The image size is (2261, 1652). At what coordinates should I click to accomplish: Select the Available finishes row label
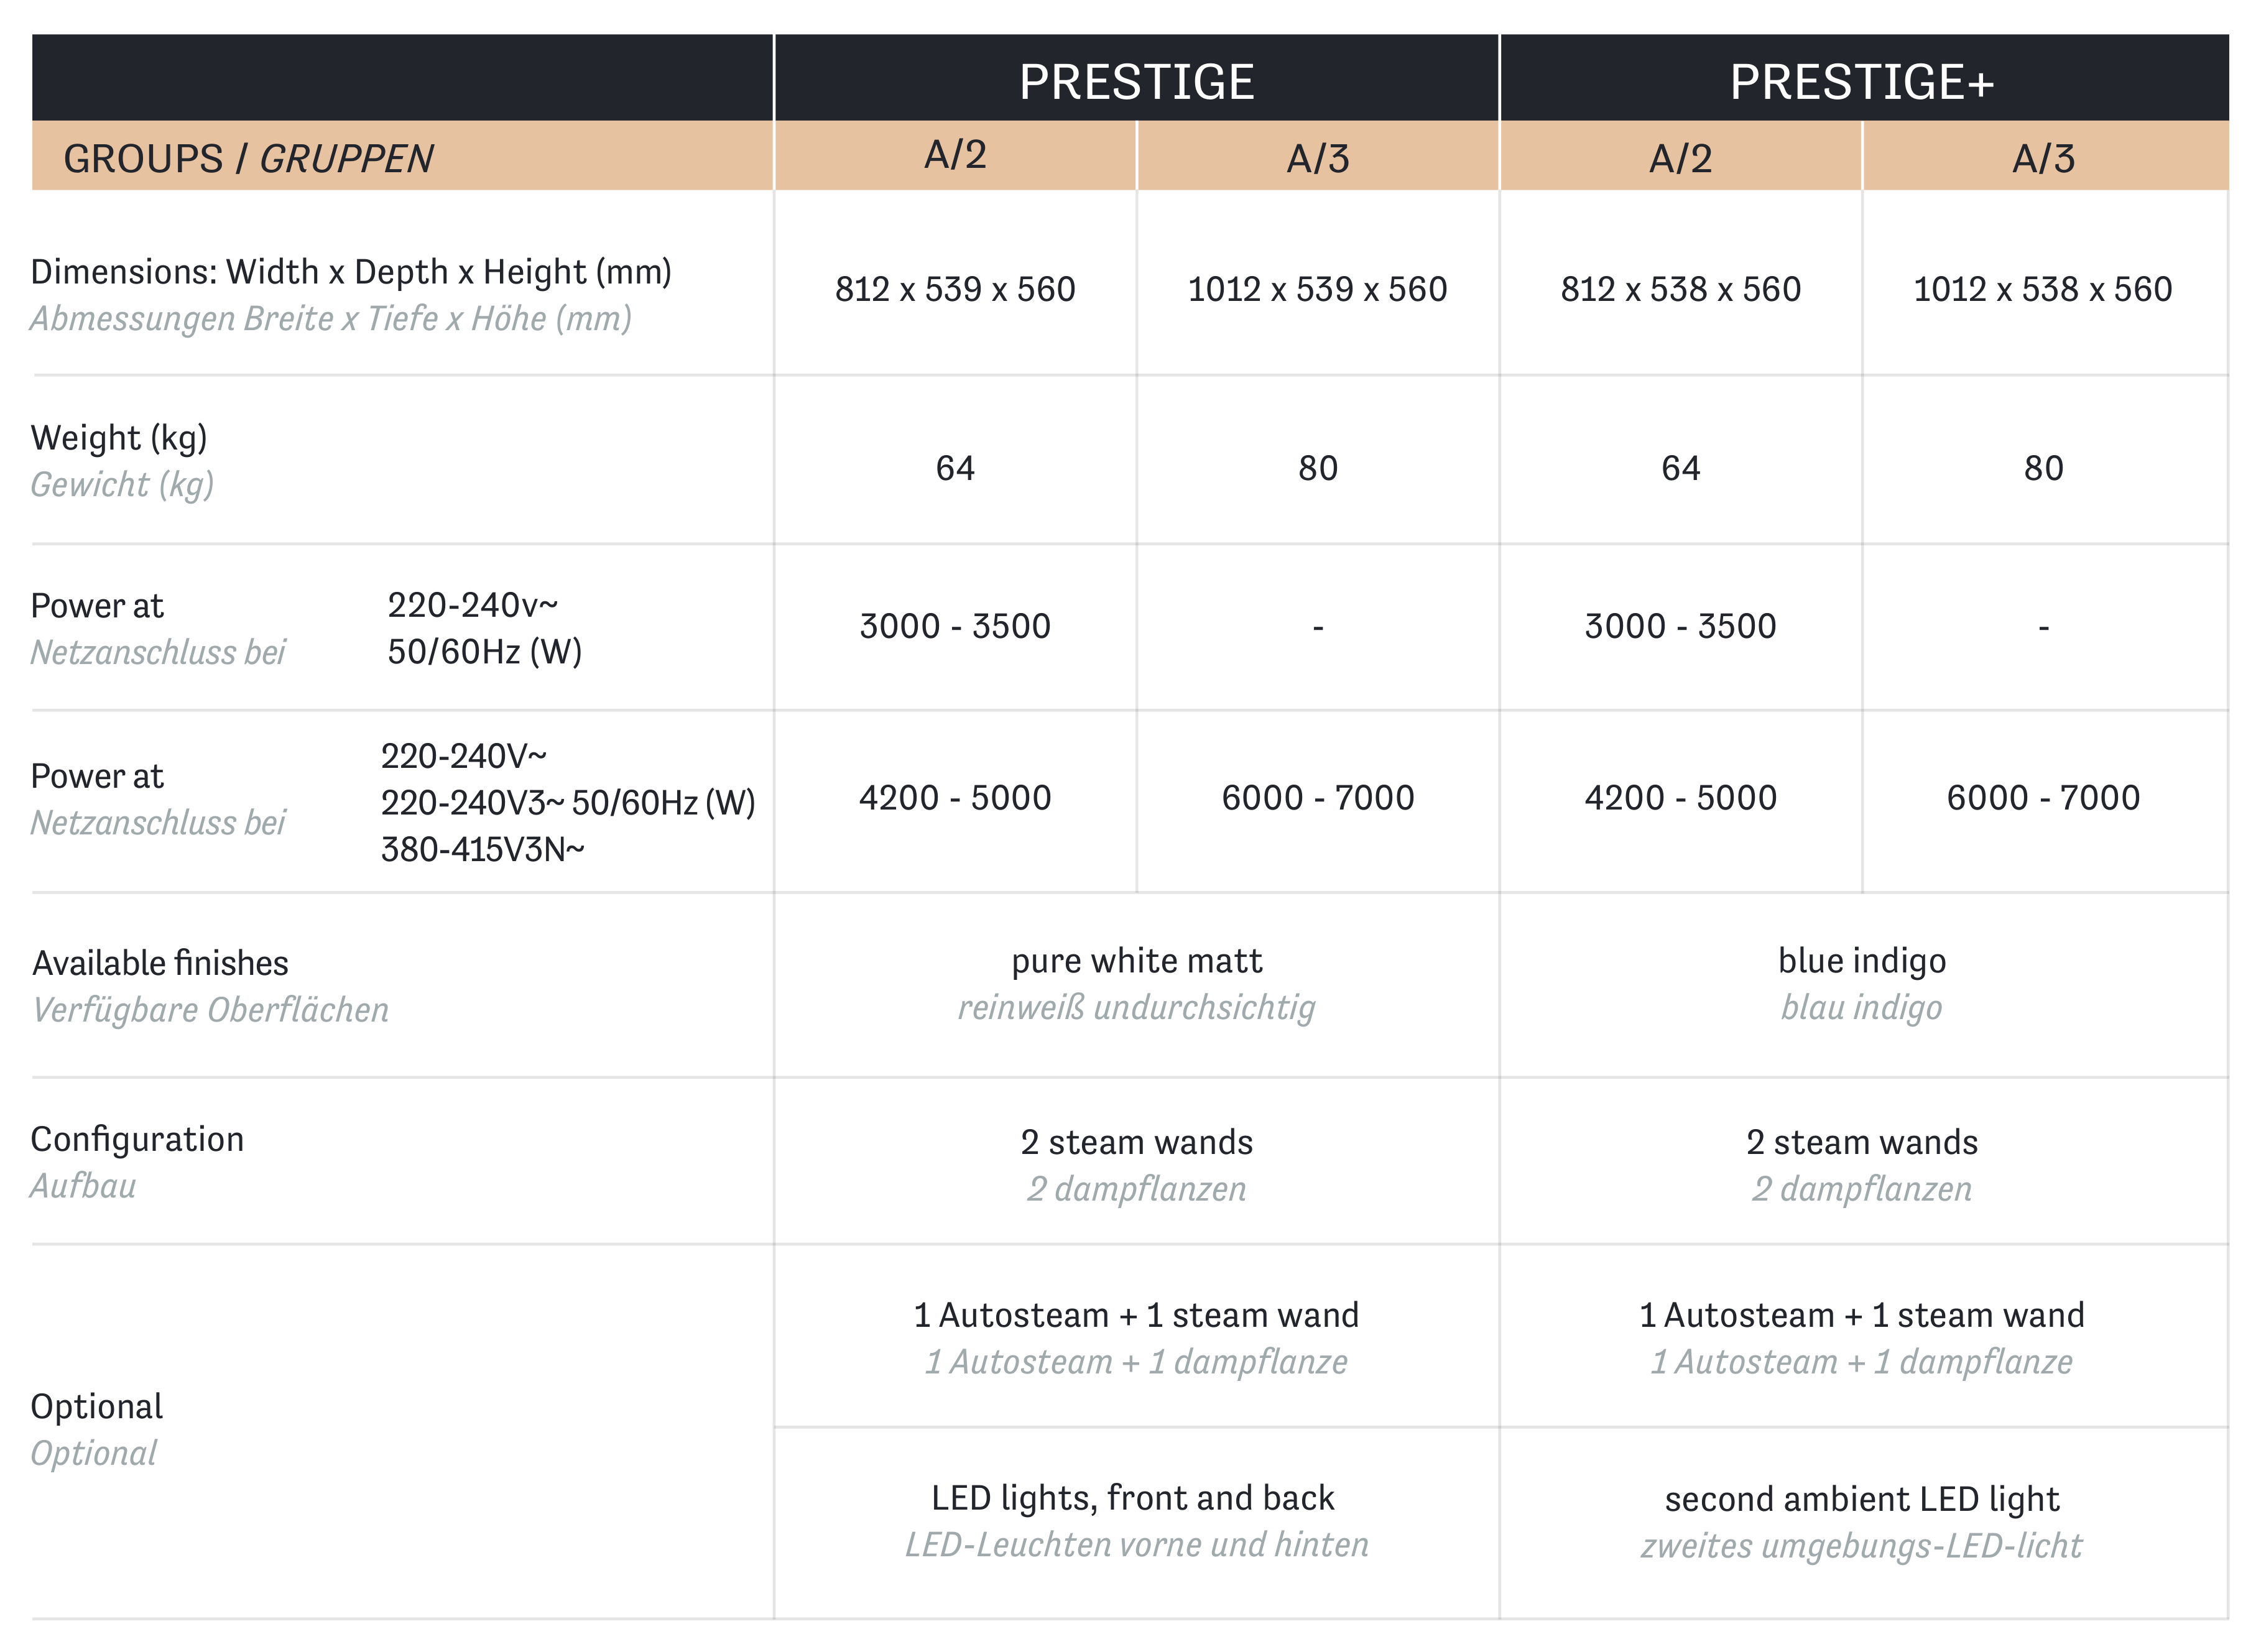[160, 963]
